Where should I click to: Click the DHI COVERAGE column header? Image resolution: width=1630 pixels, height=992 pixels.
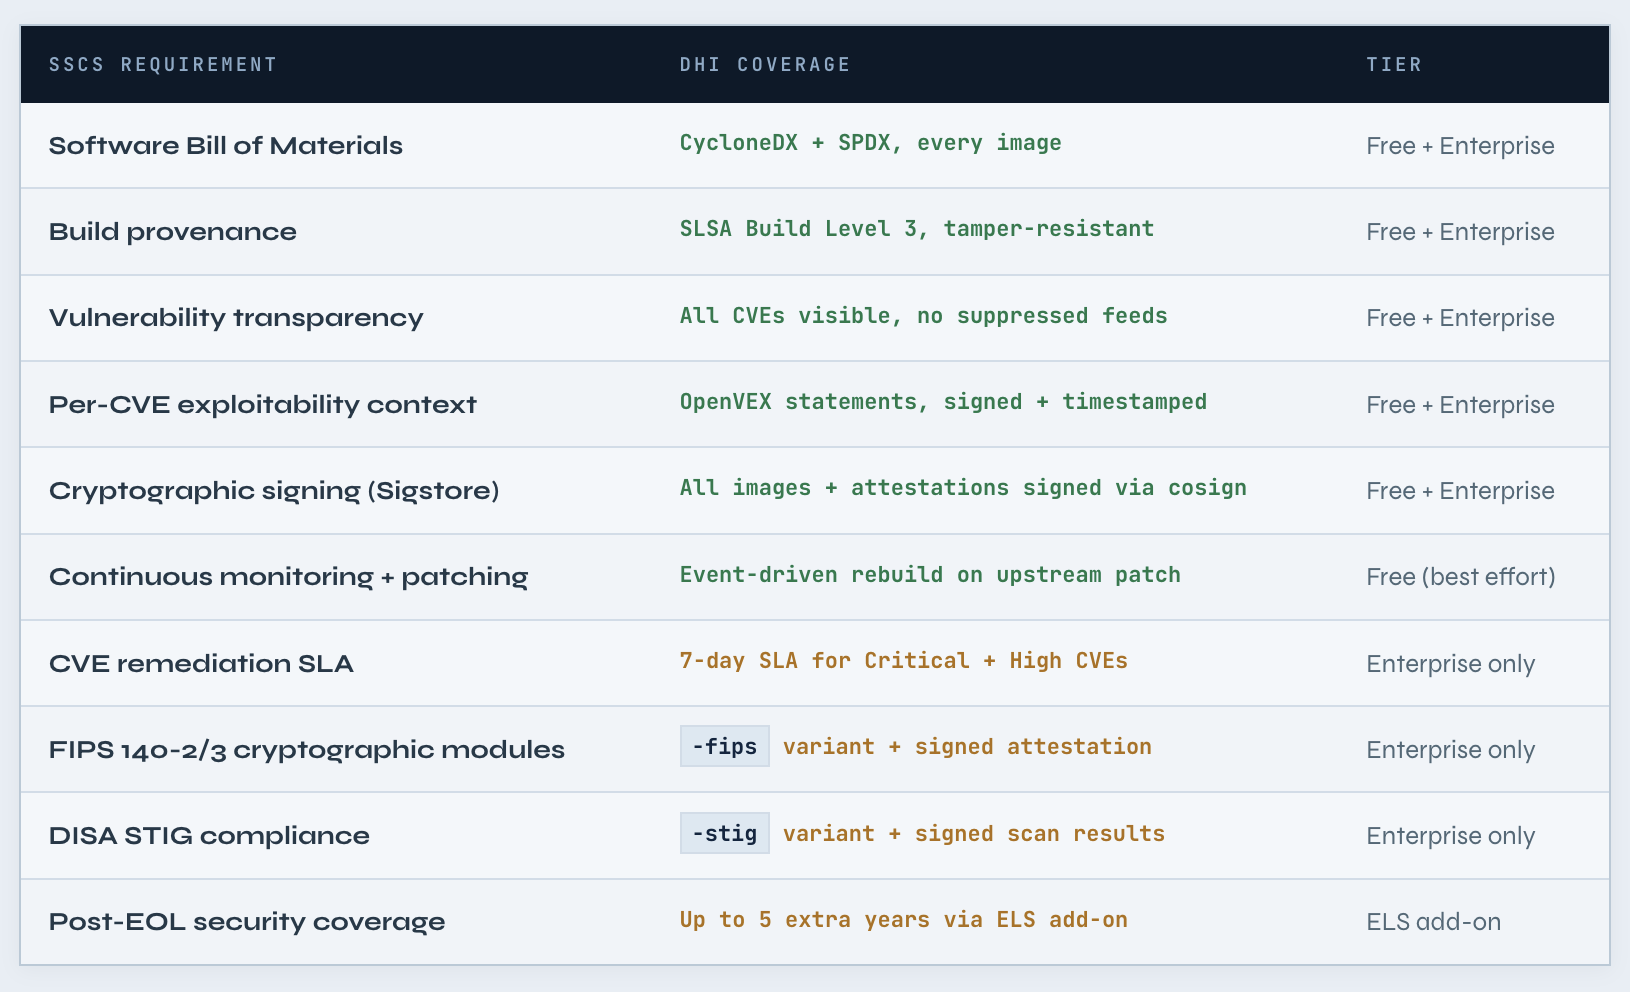(x=765, y=65)
